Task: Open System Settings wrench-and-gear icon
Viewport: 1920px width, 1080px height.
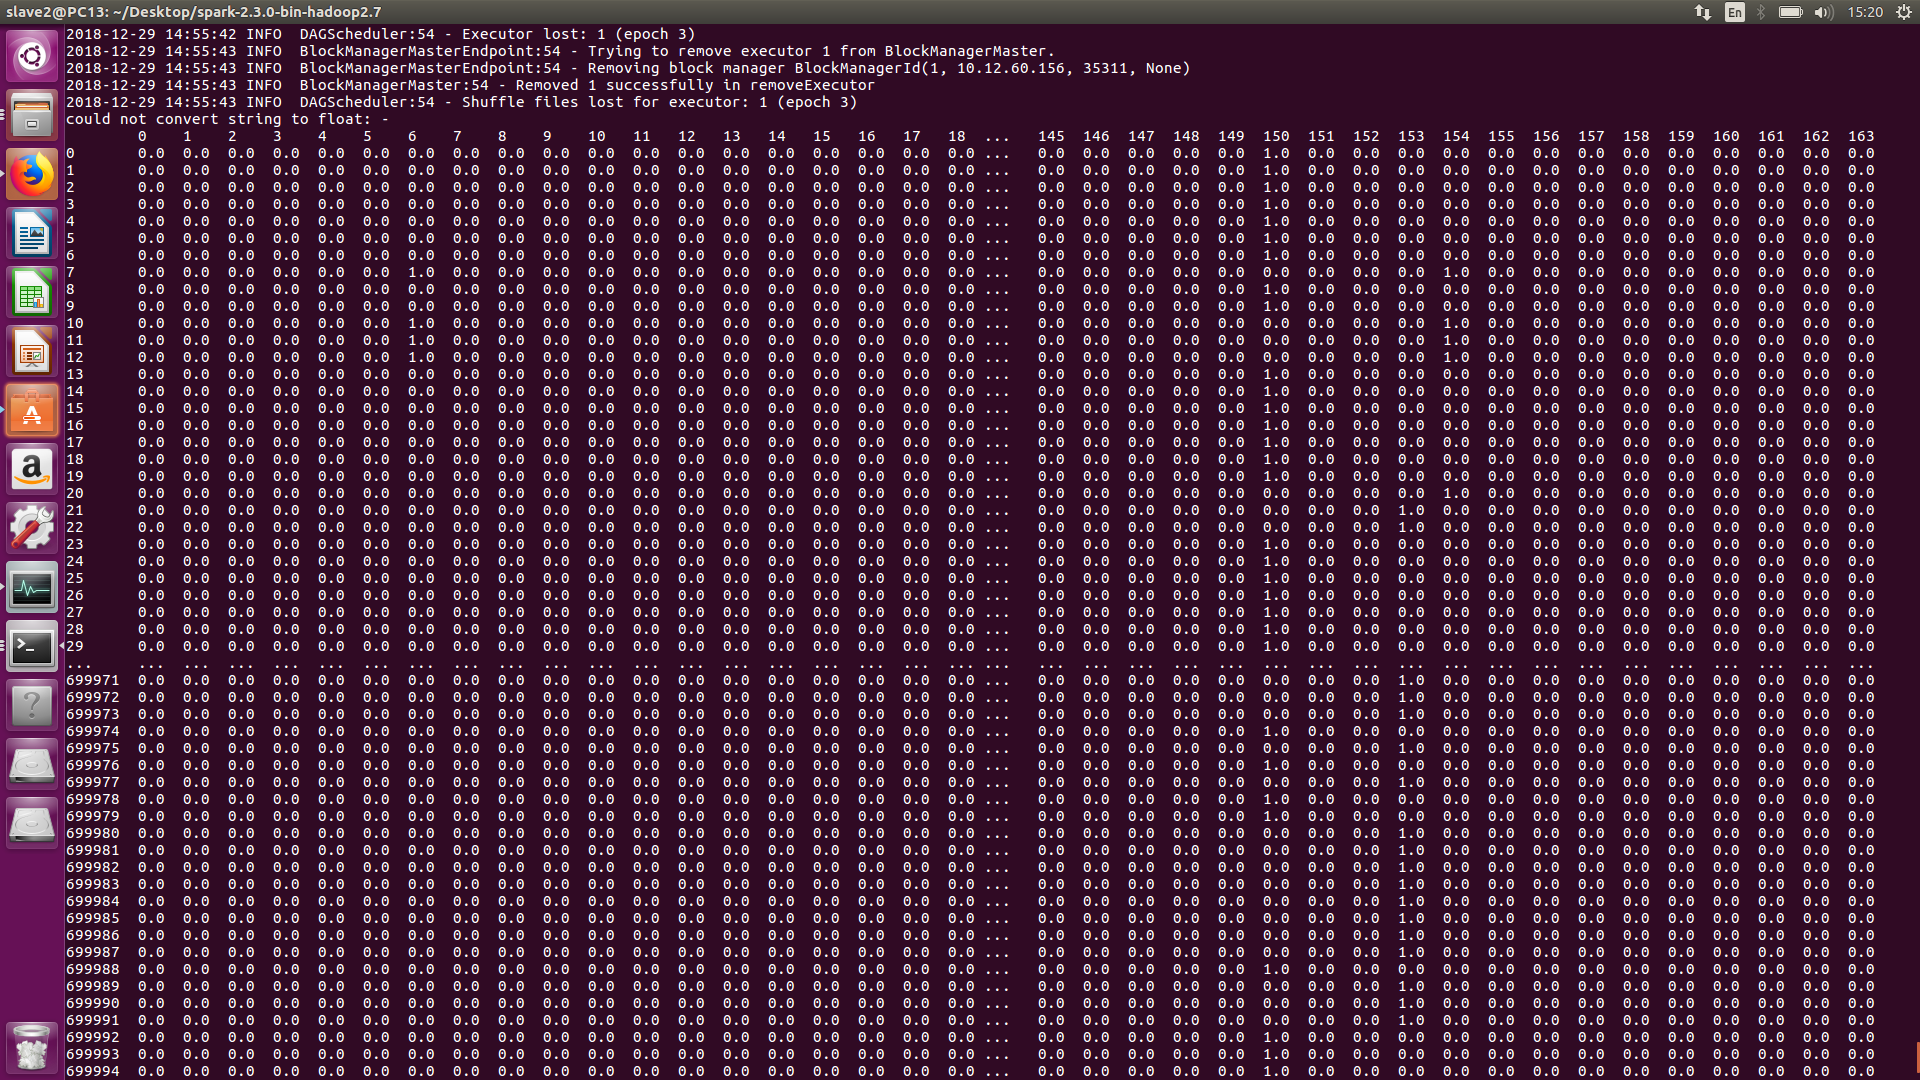Action: pos(32,528)
